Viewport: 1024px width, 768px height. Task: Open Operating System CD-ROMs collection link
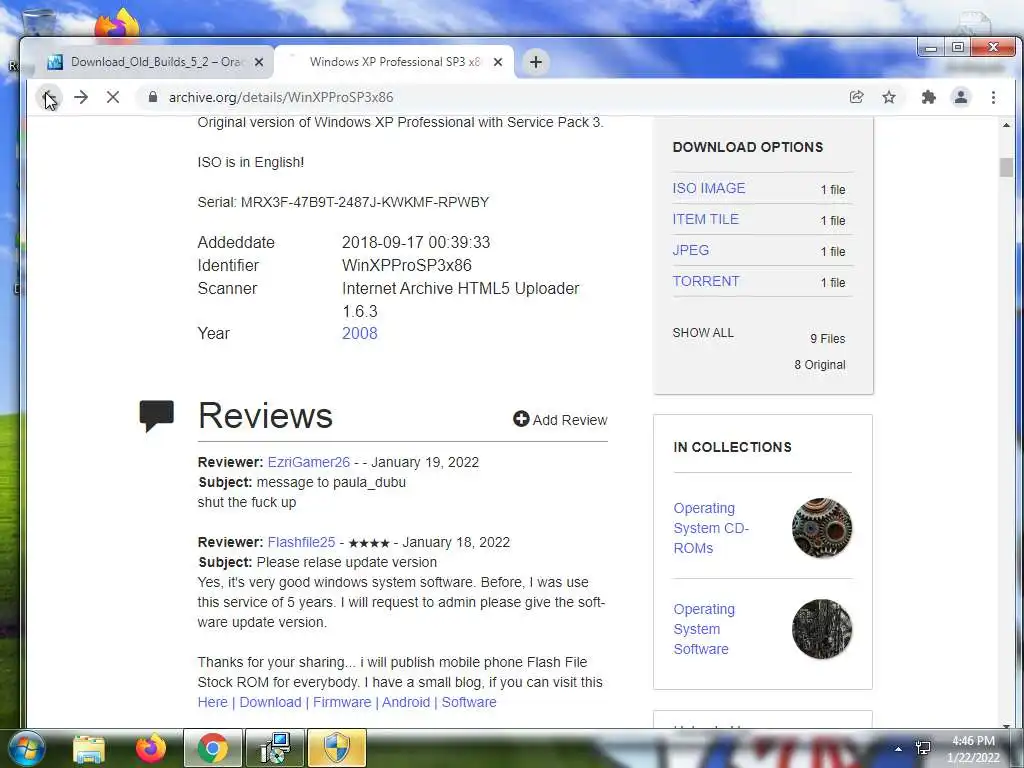[711, 528]
